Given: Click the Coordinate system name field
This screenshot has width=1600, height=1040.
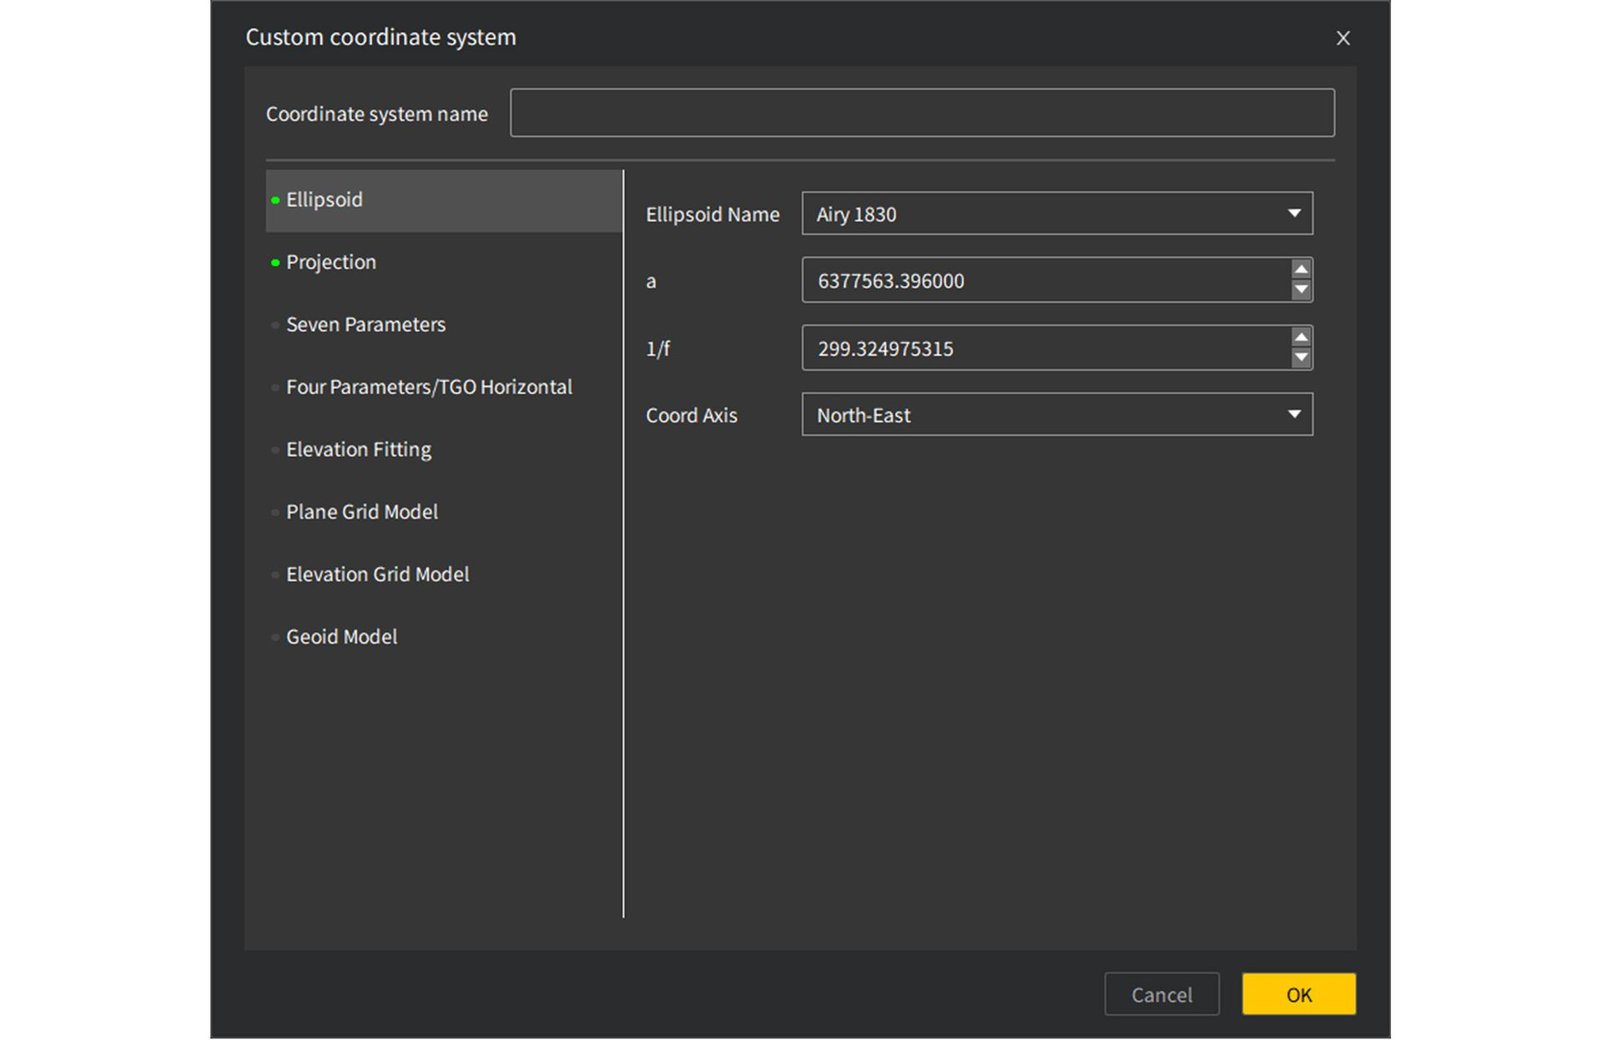Looking at the screenshot, I should 922,113.
